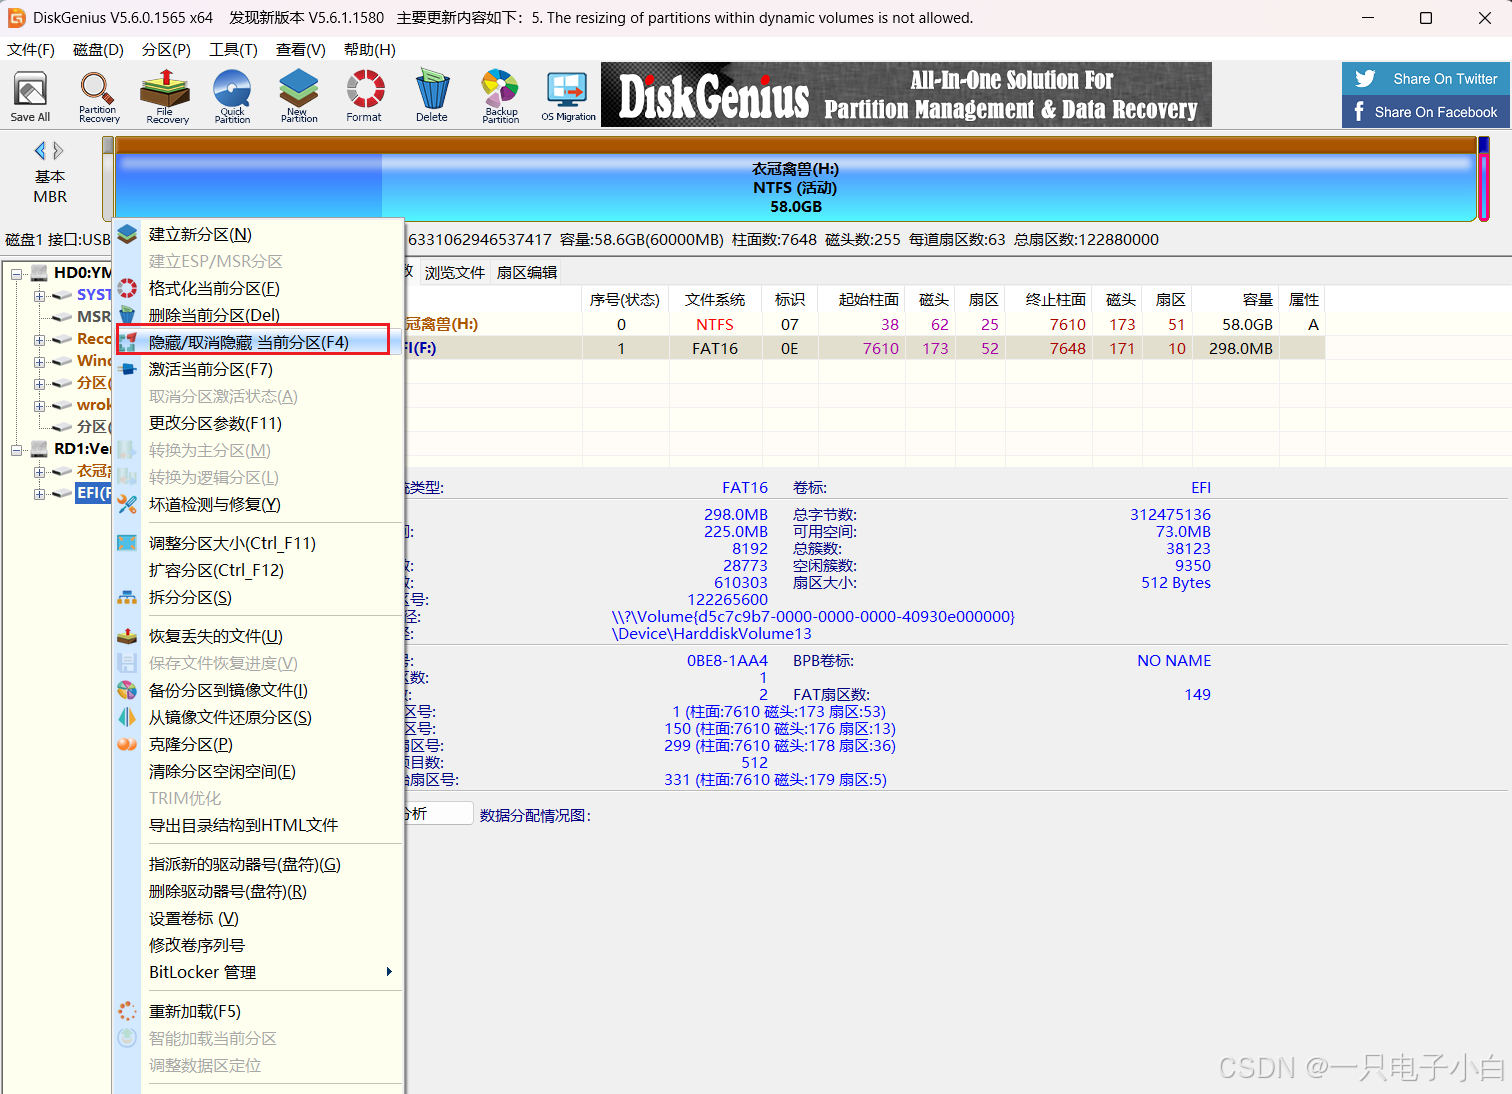Click the \Device\HarddiskVolume13 path text
Viewport: 1512px width, 1094px height.
point(712,634)
